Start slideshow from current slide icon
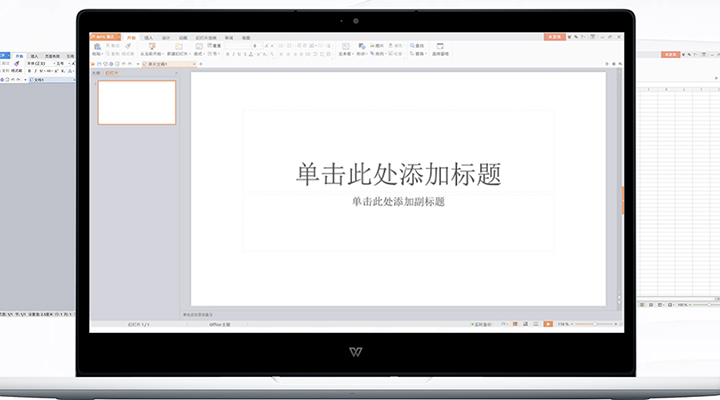 click(151, 46)
